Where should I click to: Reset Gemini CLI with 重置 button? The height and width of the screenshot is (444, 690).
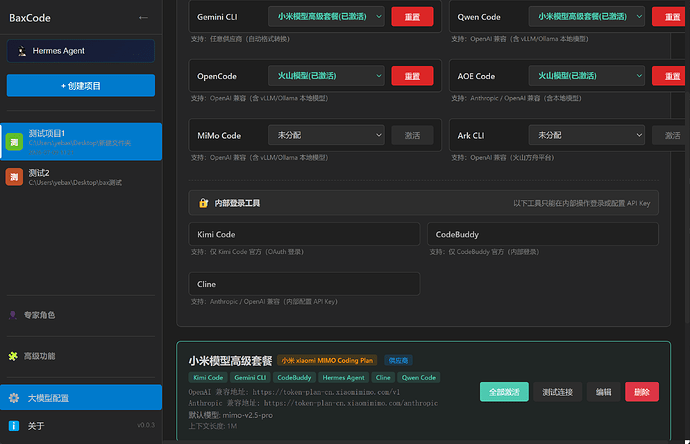tap(412, 17)
